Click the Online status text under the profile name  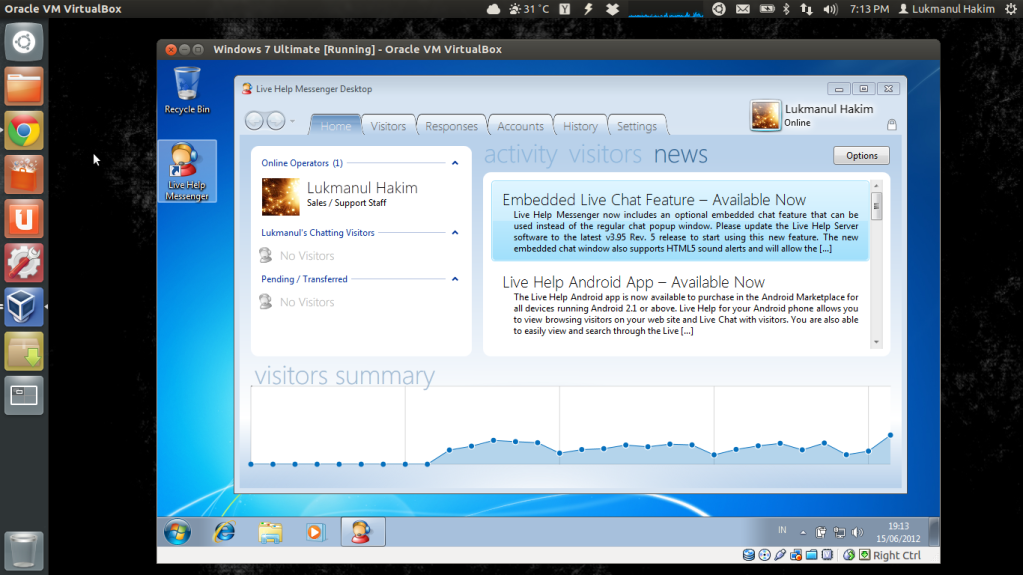(x=797, y=123)
